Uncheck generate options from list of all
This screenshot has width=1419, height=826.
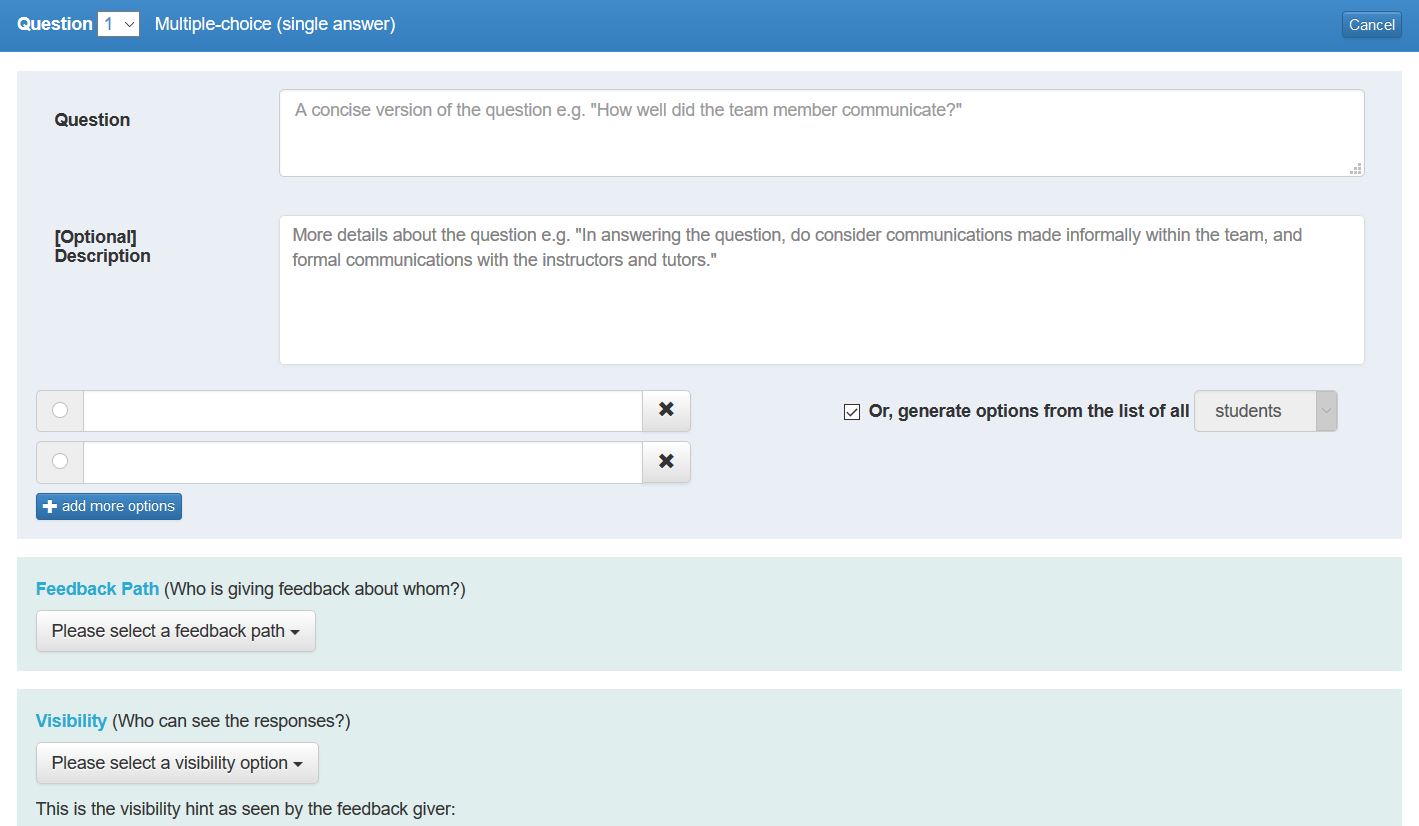(x=851, y=411)
